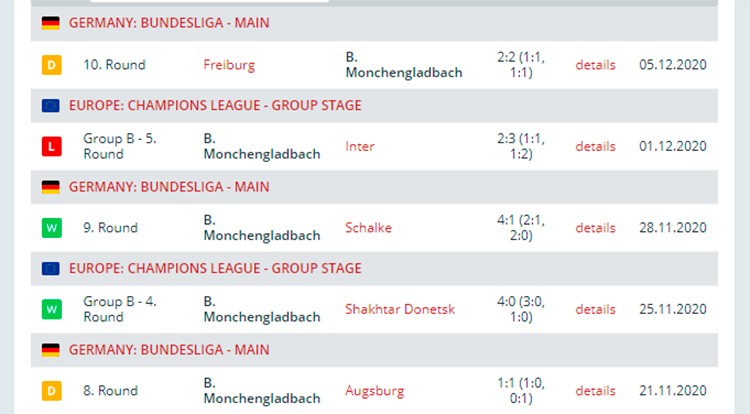Image resolution: width=750 pixels, height=414 pixels.
Task: Open the Champions League - Group Stage header above Inter
Action: pyautogui.click(x=215, y=105)
